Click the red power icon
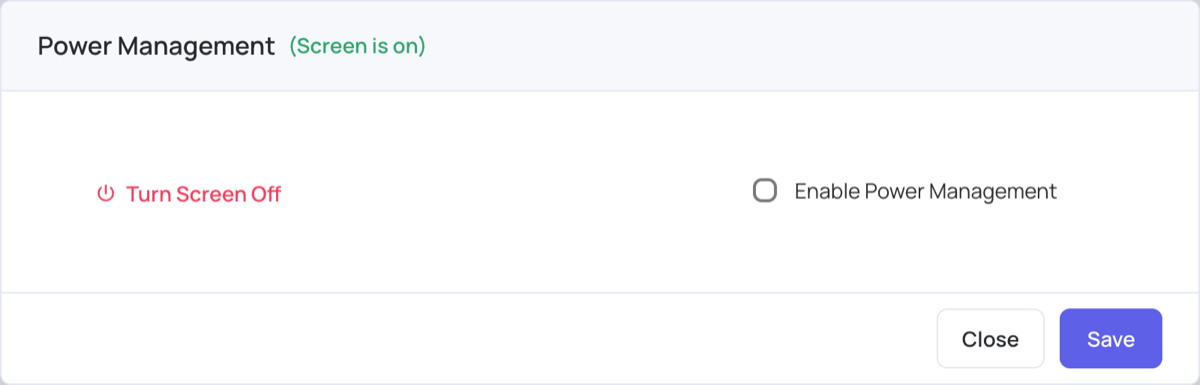 [x=106, y=194]
